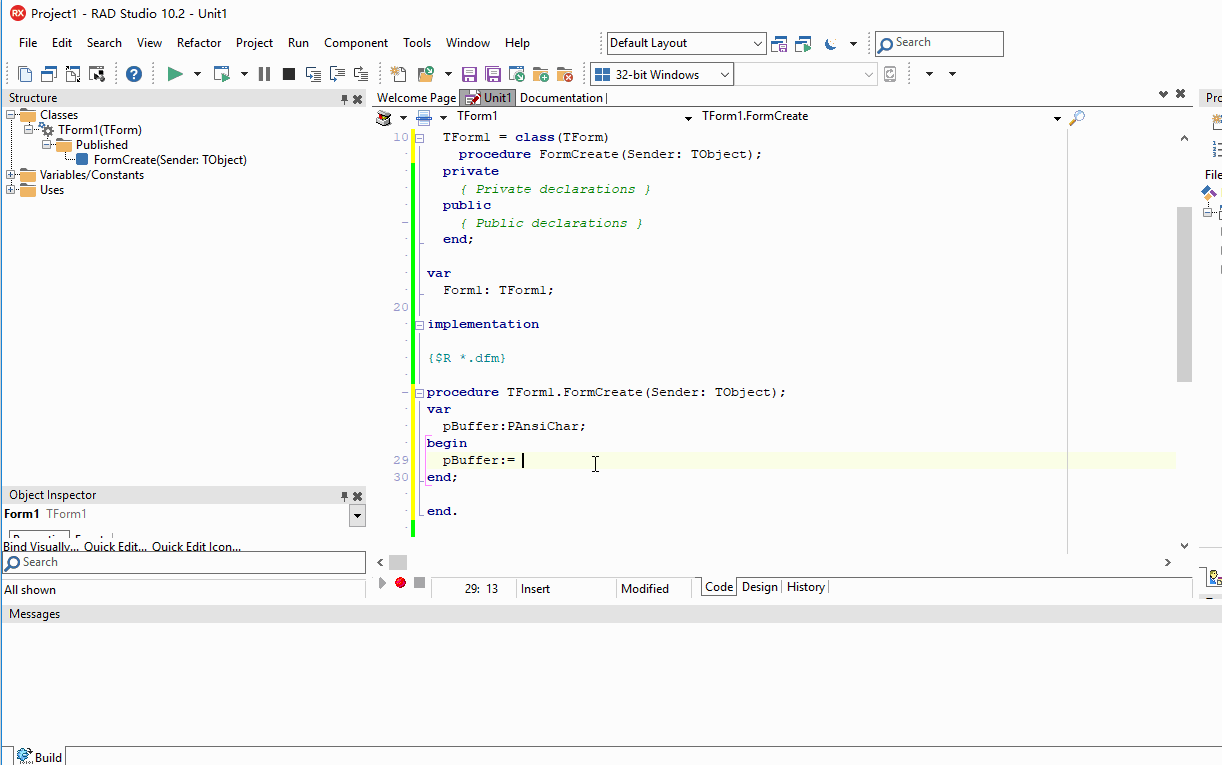Select FormCreate(Sender: TObject) in Structure tree
Image resolution: width=1222 pixels, height=765 pixels.
[x=169, y=160]
